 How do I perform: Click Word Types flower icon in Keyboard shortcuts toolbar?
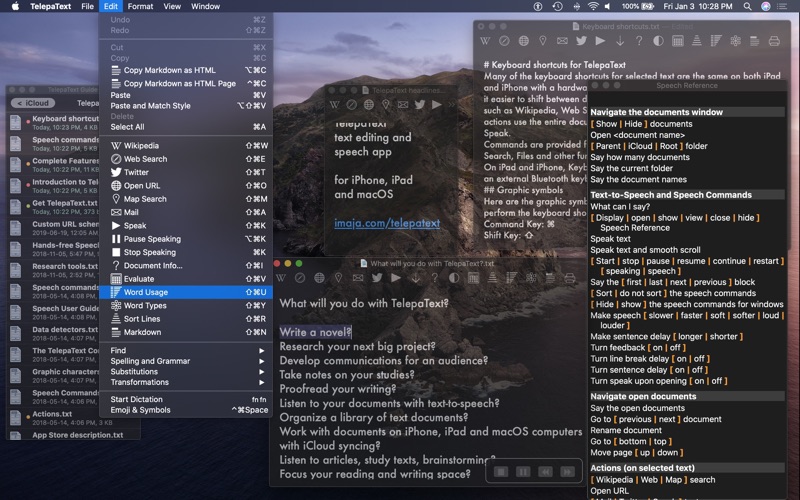point(735,41)
